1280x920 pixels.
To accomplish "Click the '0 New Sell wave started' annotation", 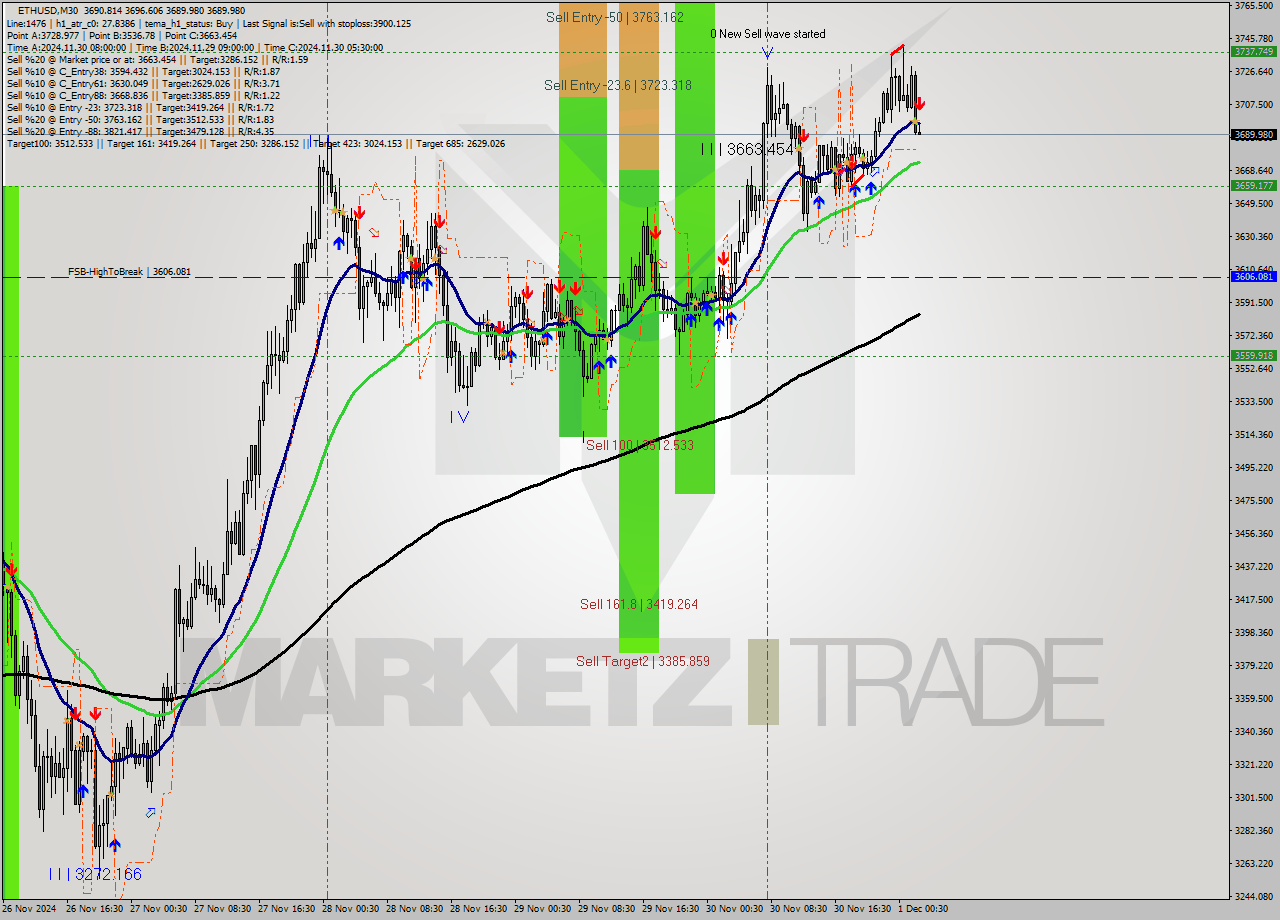I will pos(768,34).
